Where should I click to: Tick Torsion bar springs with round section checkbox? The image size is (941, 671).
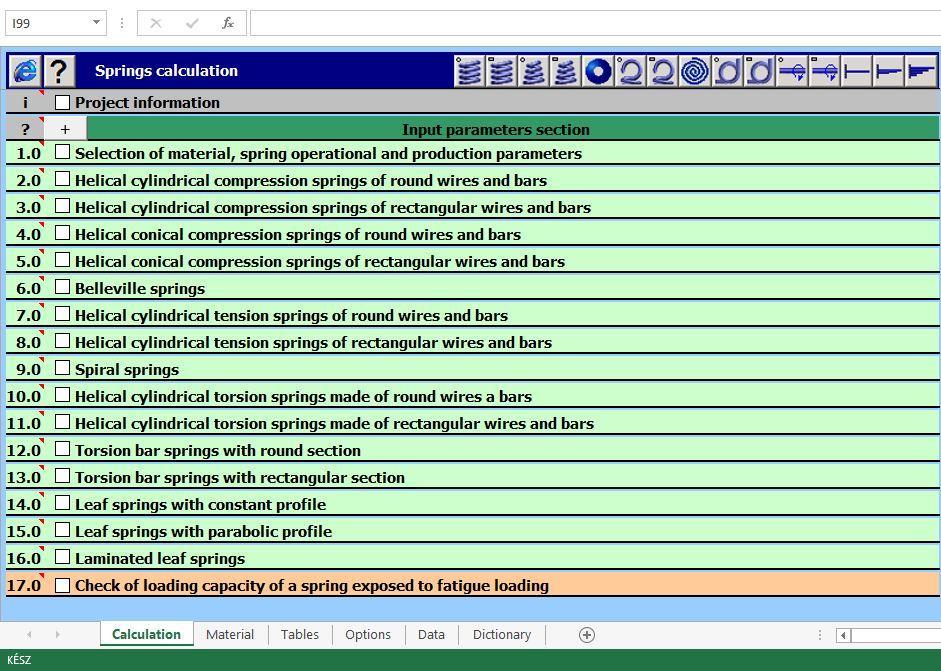pyautogui.click(x=62, y=449)
